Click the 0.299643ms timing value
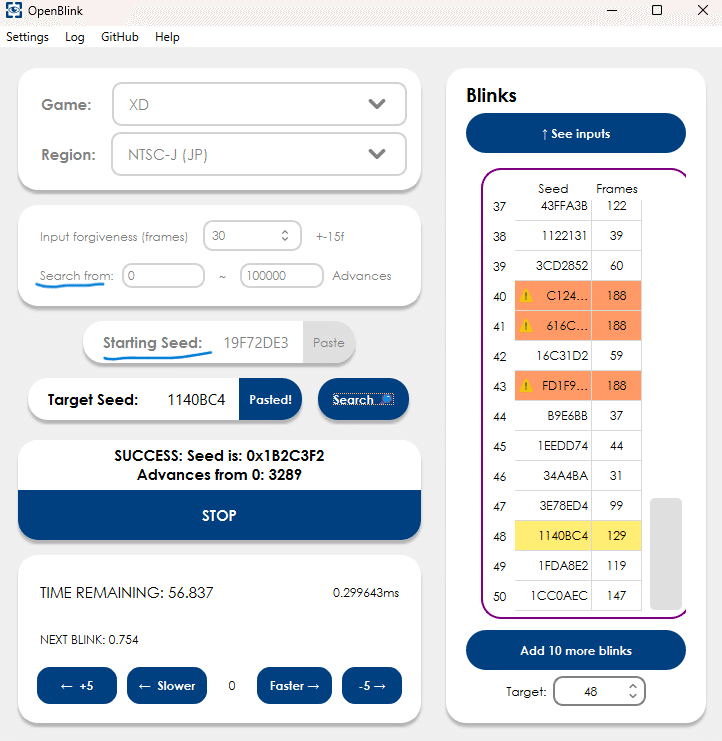Viewport: 722px width, 741px height. click(366, 593)
